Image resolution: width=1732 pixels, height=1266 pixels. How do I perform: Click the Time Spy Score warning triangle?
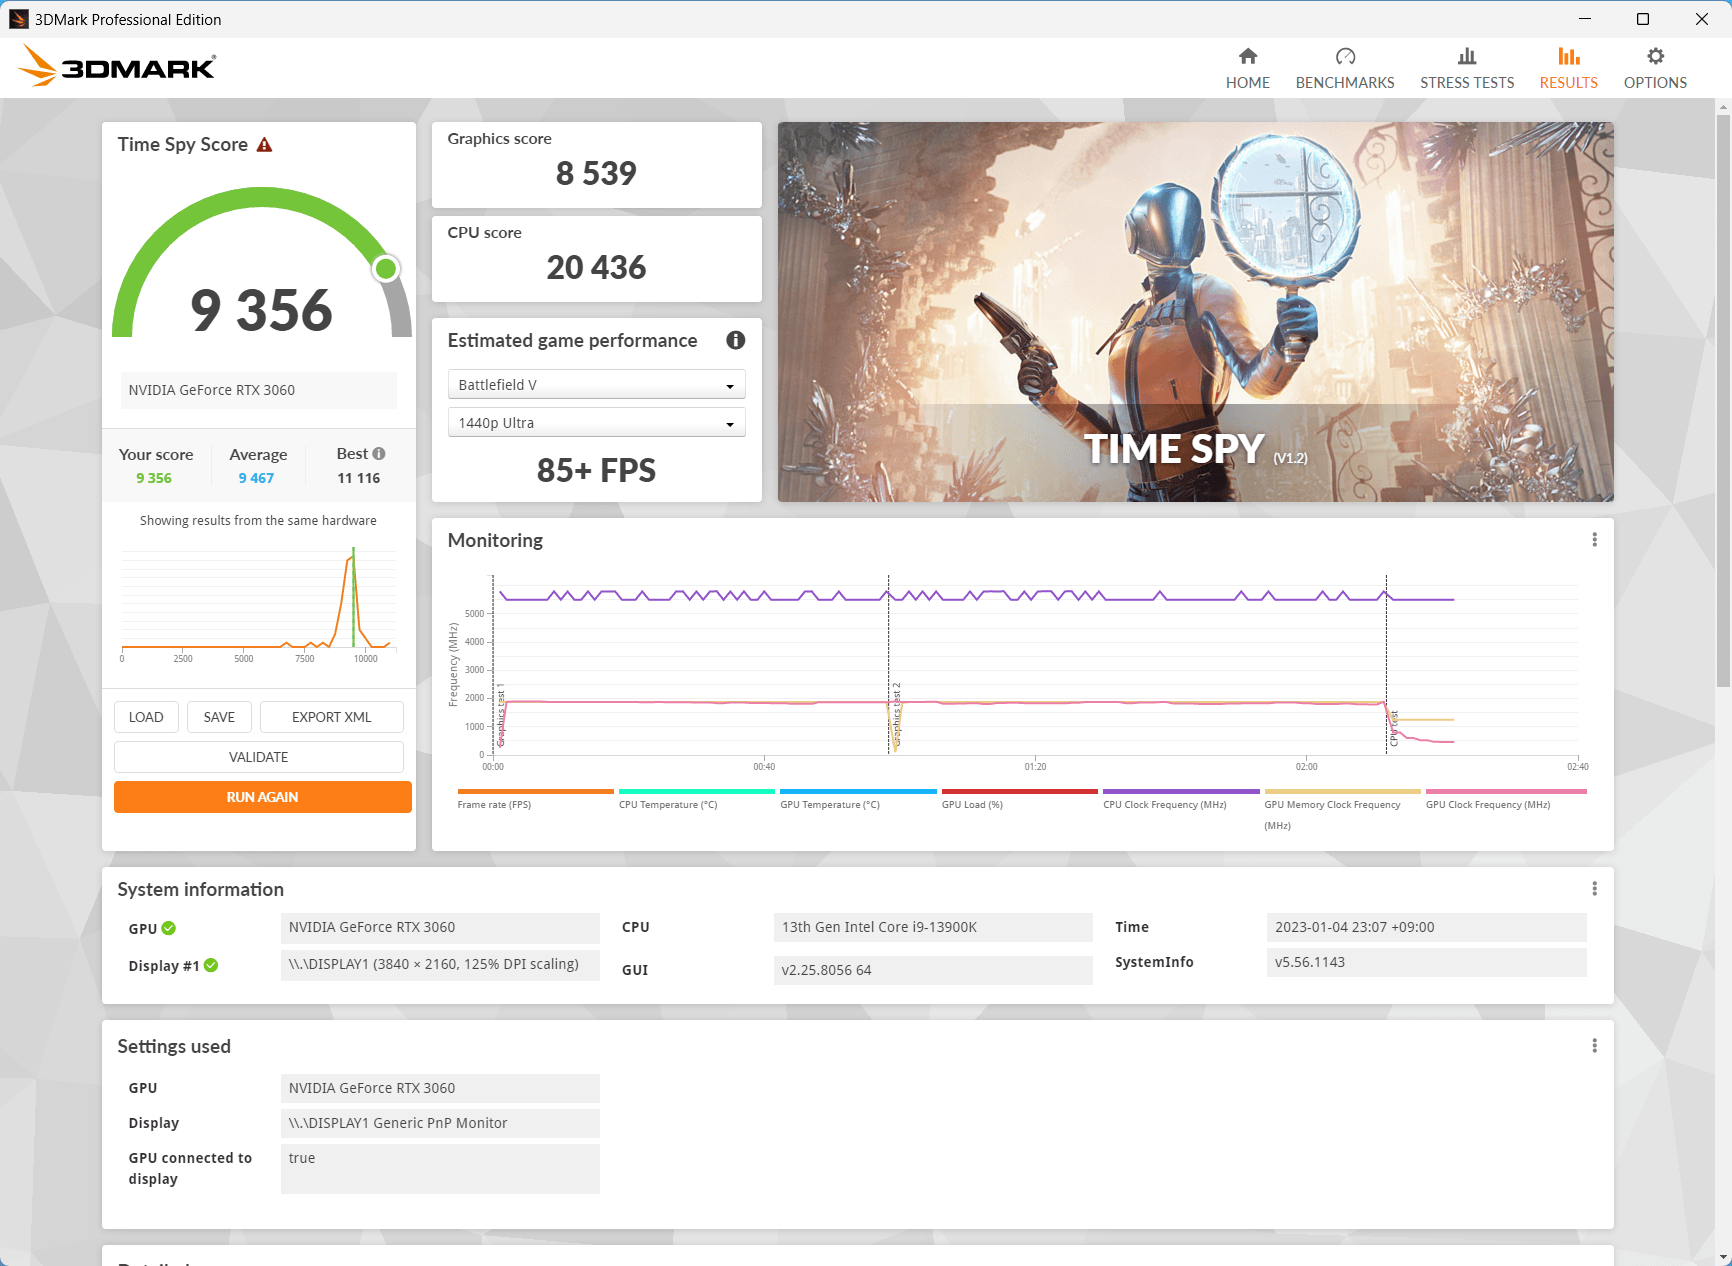[264, 145]
